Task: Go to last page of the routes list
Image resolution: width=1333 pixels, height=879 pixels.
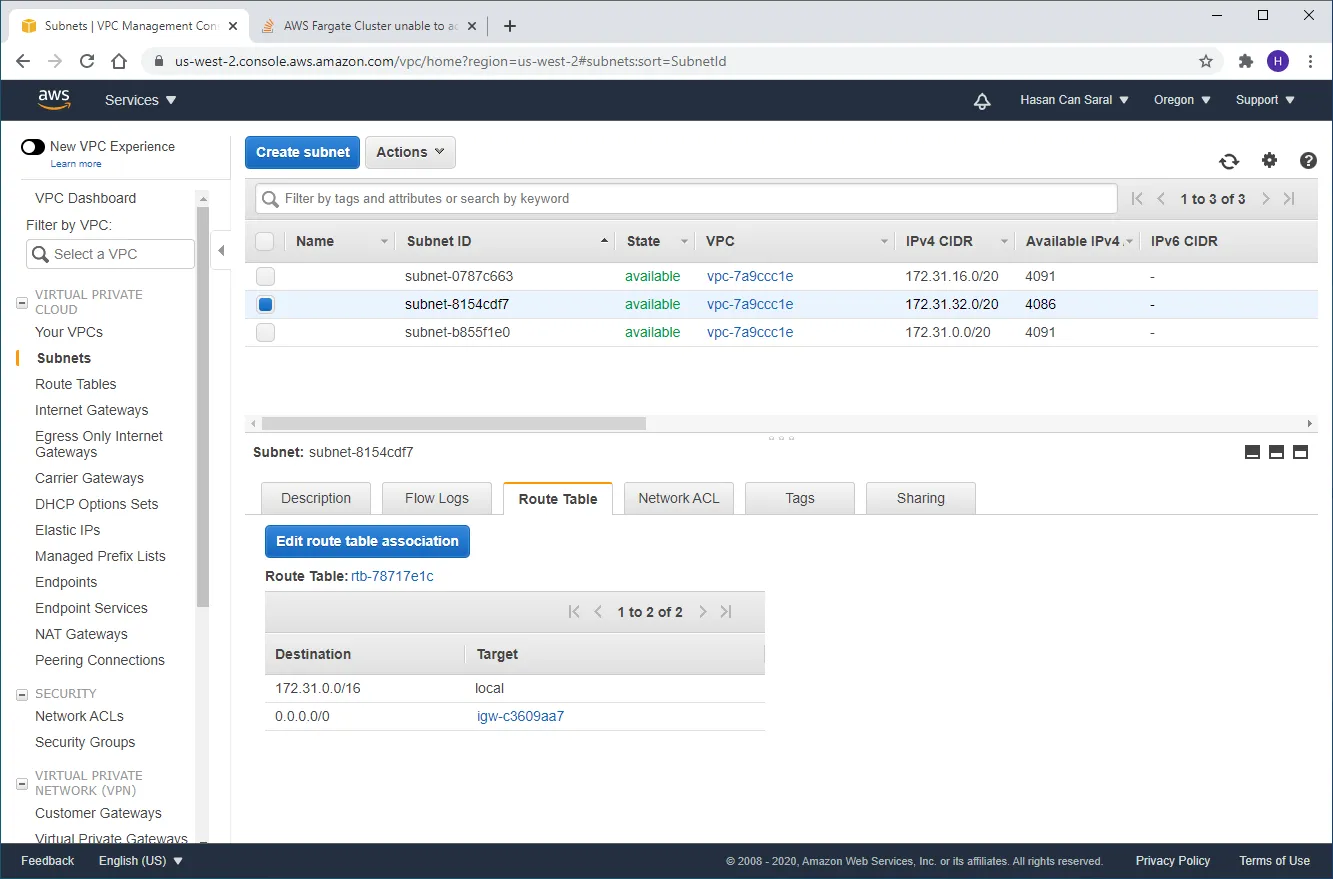Action: point(727,612)
